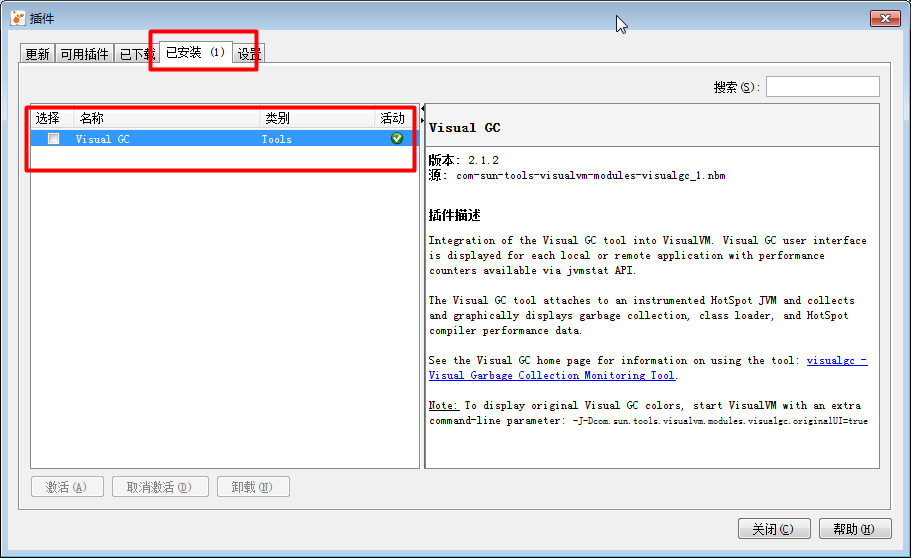Click the Tools category cell
Viewport: 911px width, 558px height.
point(277,139)
